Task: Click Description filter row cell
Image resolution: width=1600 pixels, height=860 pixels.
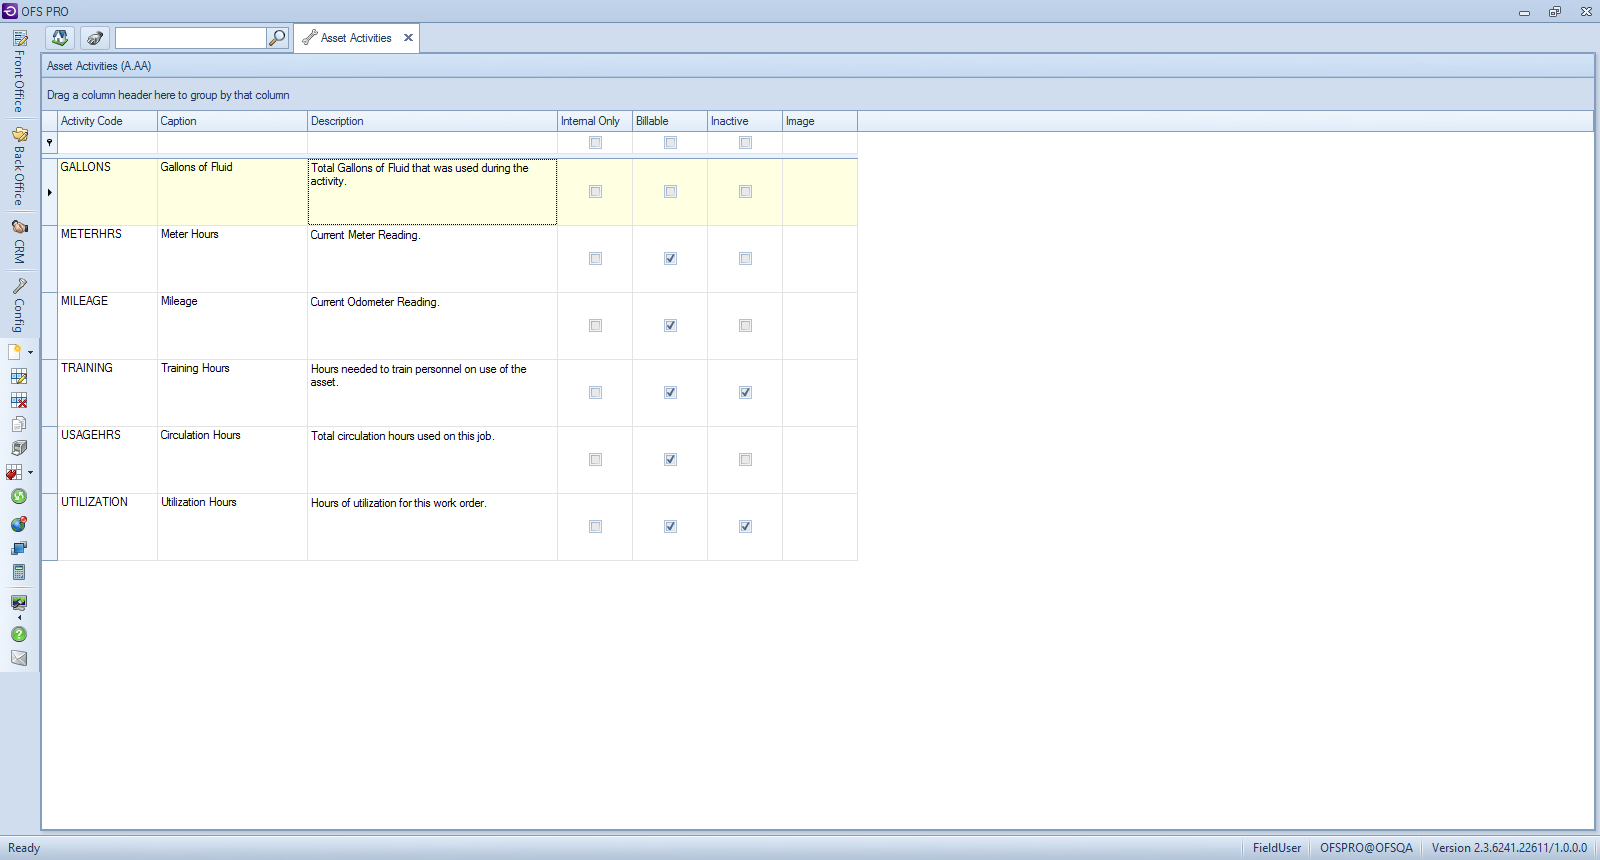Action: click(x=432, y=143)
